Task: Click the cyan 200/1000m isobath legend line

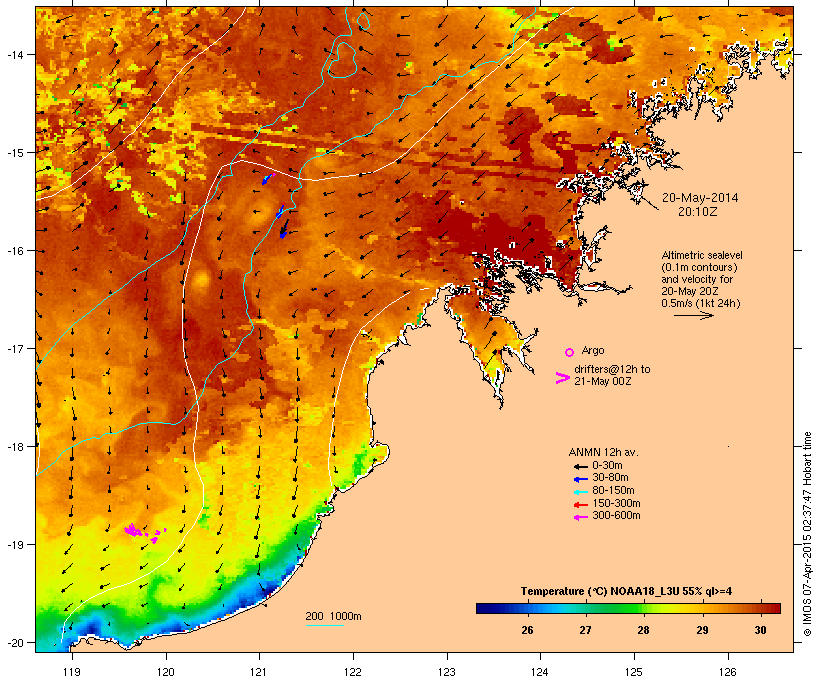Action: coord(324,625)
